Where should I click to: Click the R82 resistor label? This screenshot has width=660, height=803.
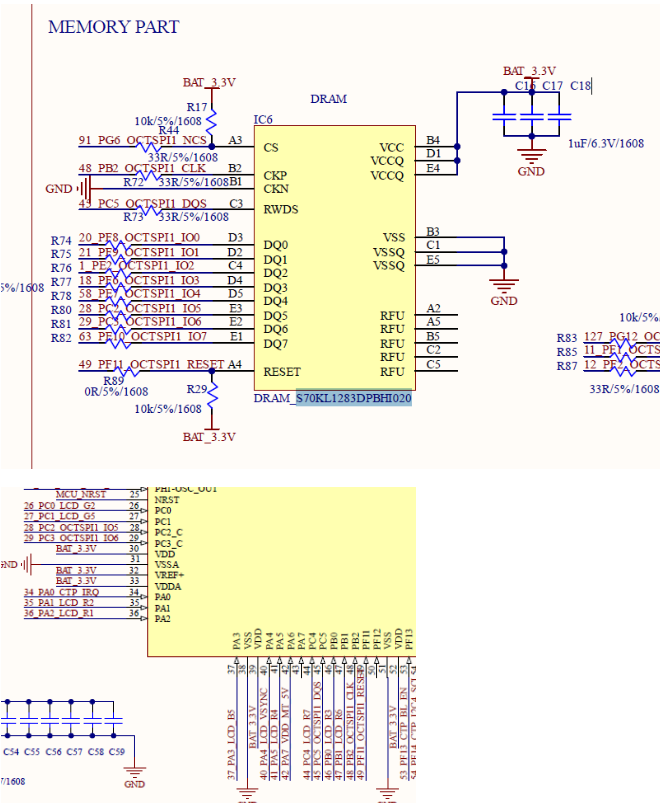click(x=61, y=337)
